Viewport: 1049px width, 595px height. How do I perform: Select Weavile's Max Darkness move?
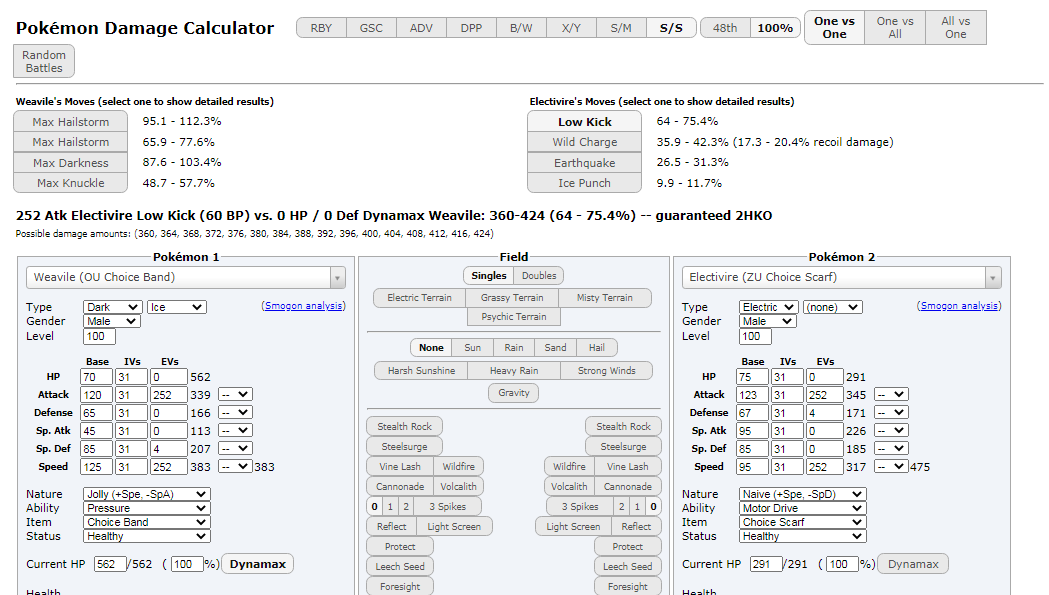tap(71, 163)
